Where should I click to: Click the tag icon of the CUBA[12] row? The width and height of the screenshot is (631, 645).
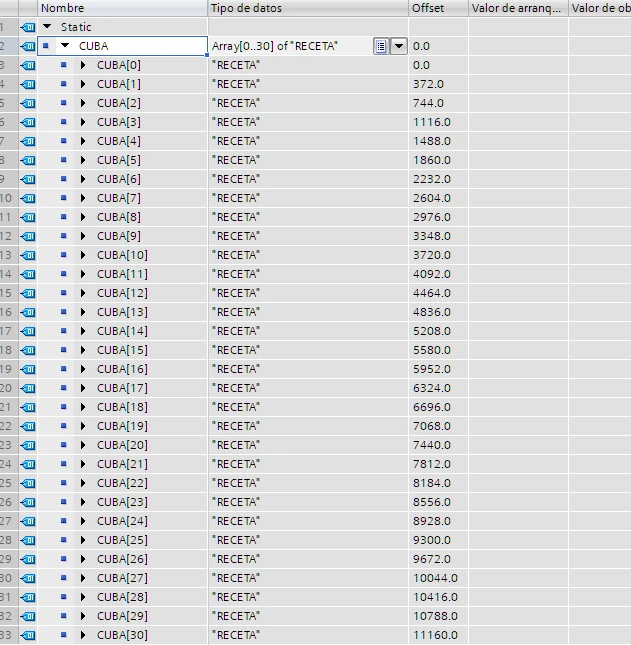point(28,293)
